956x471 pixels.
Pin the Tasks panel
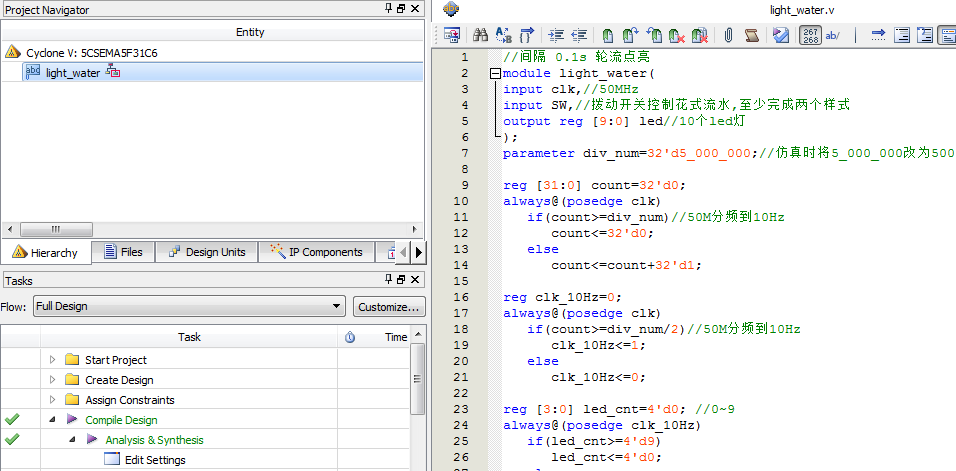coord(388,280)
